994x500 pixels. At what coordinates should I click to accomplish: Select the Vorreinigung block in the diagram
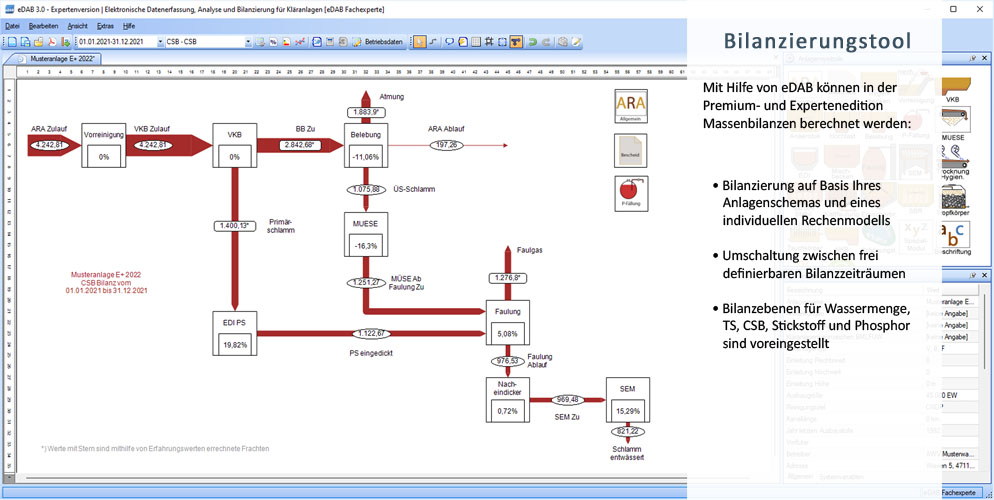click(103, 145)
